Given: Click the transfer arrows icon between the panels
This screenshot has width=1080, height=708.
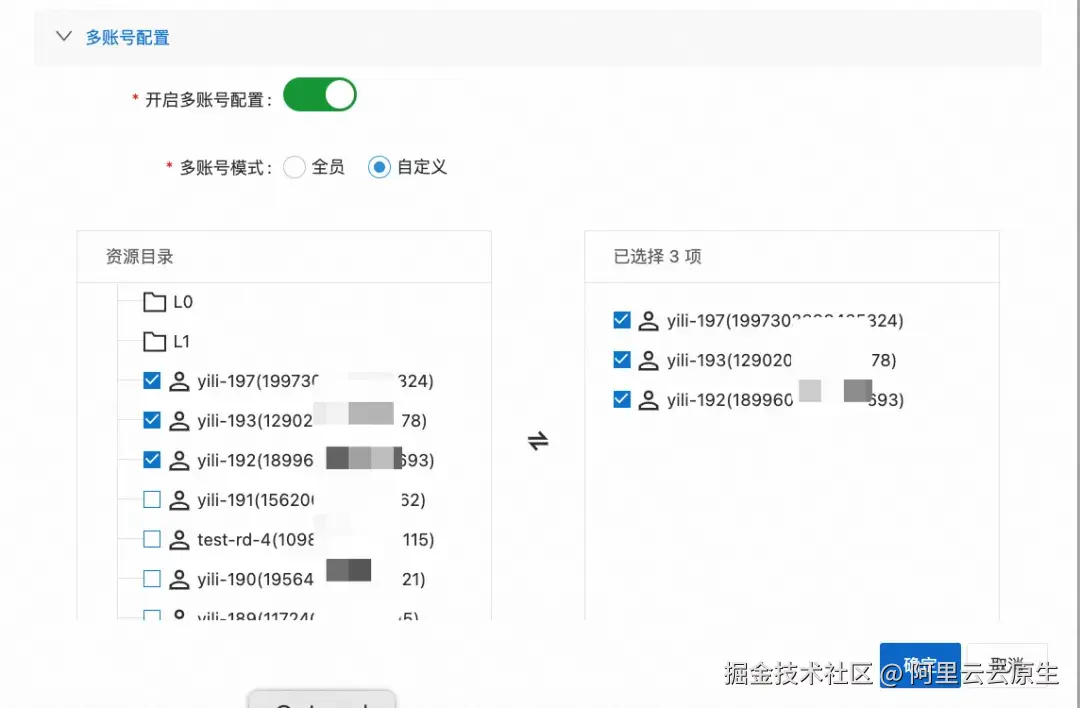Looking at the screenshot, I should click(x=538, y=440).
